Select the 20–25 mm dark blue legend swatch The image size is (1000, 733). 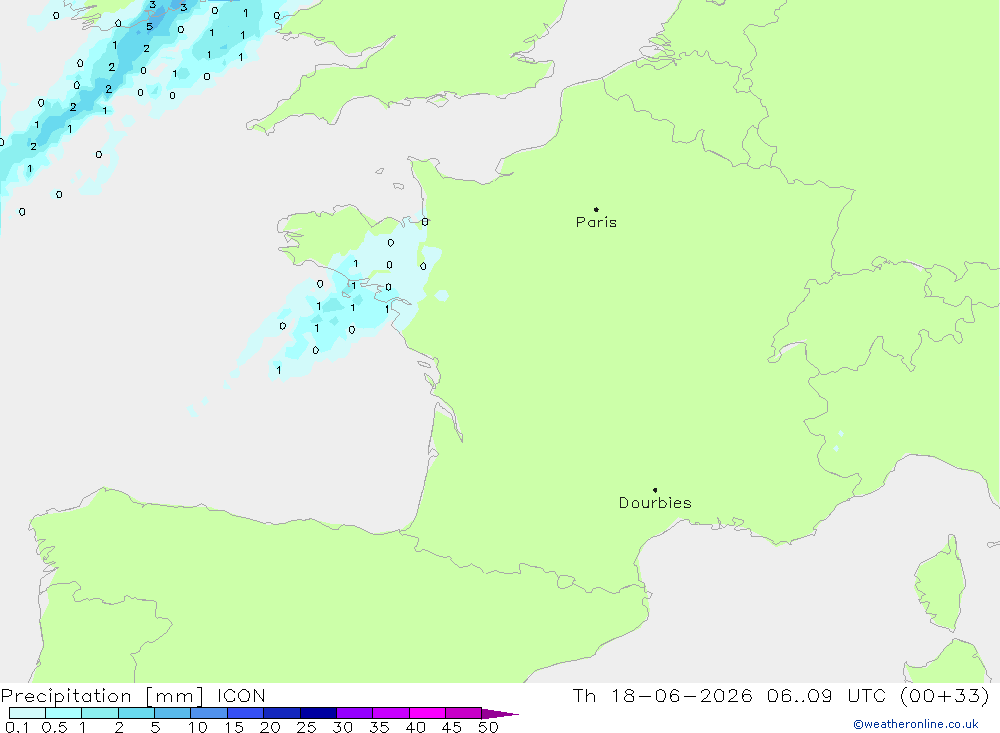pyautogui.click(x=282, y=713)
